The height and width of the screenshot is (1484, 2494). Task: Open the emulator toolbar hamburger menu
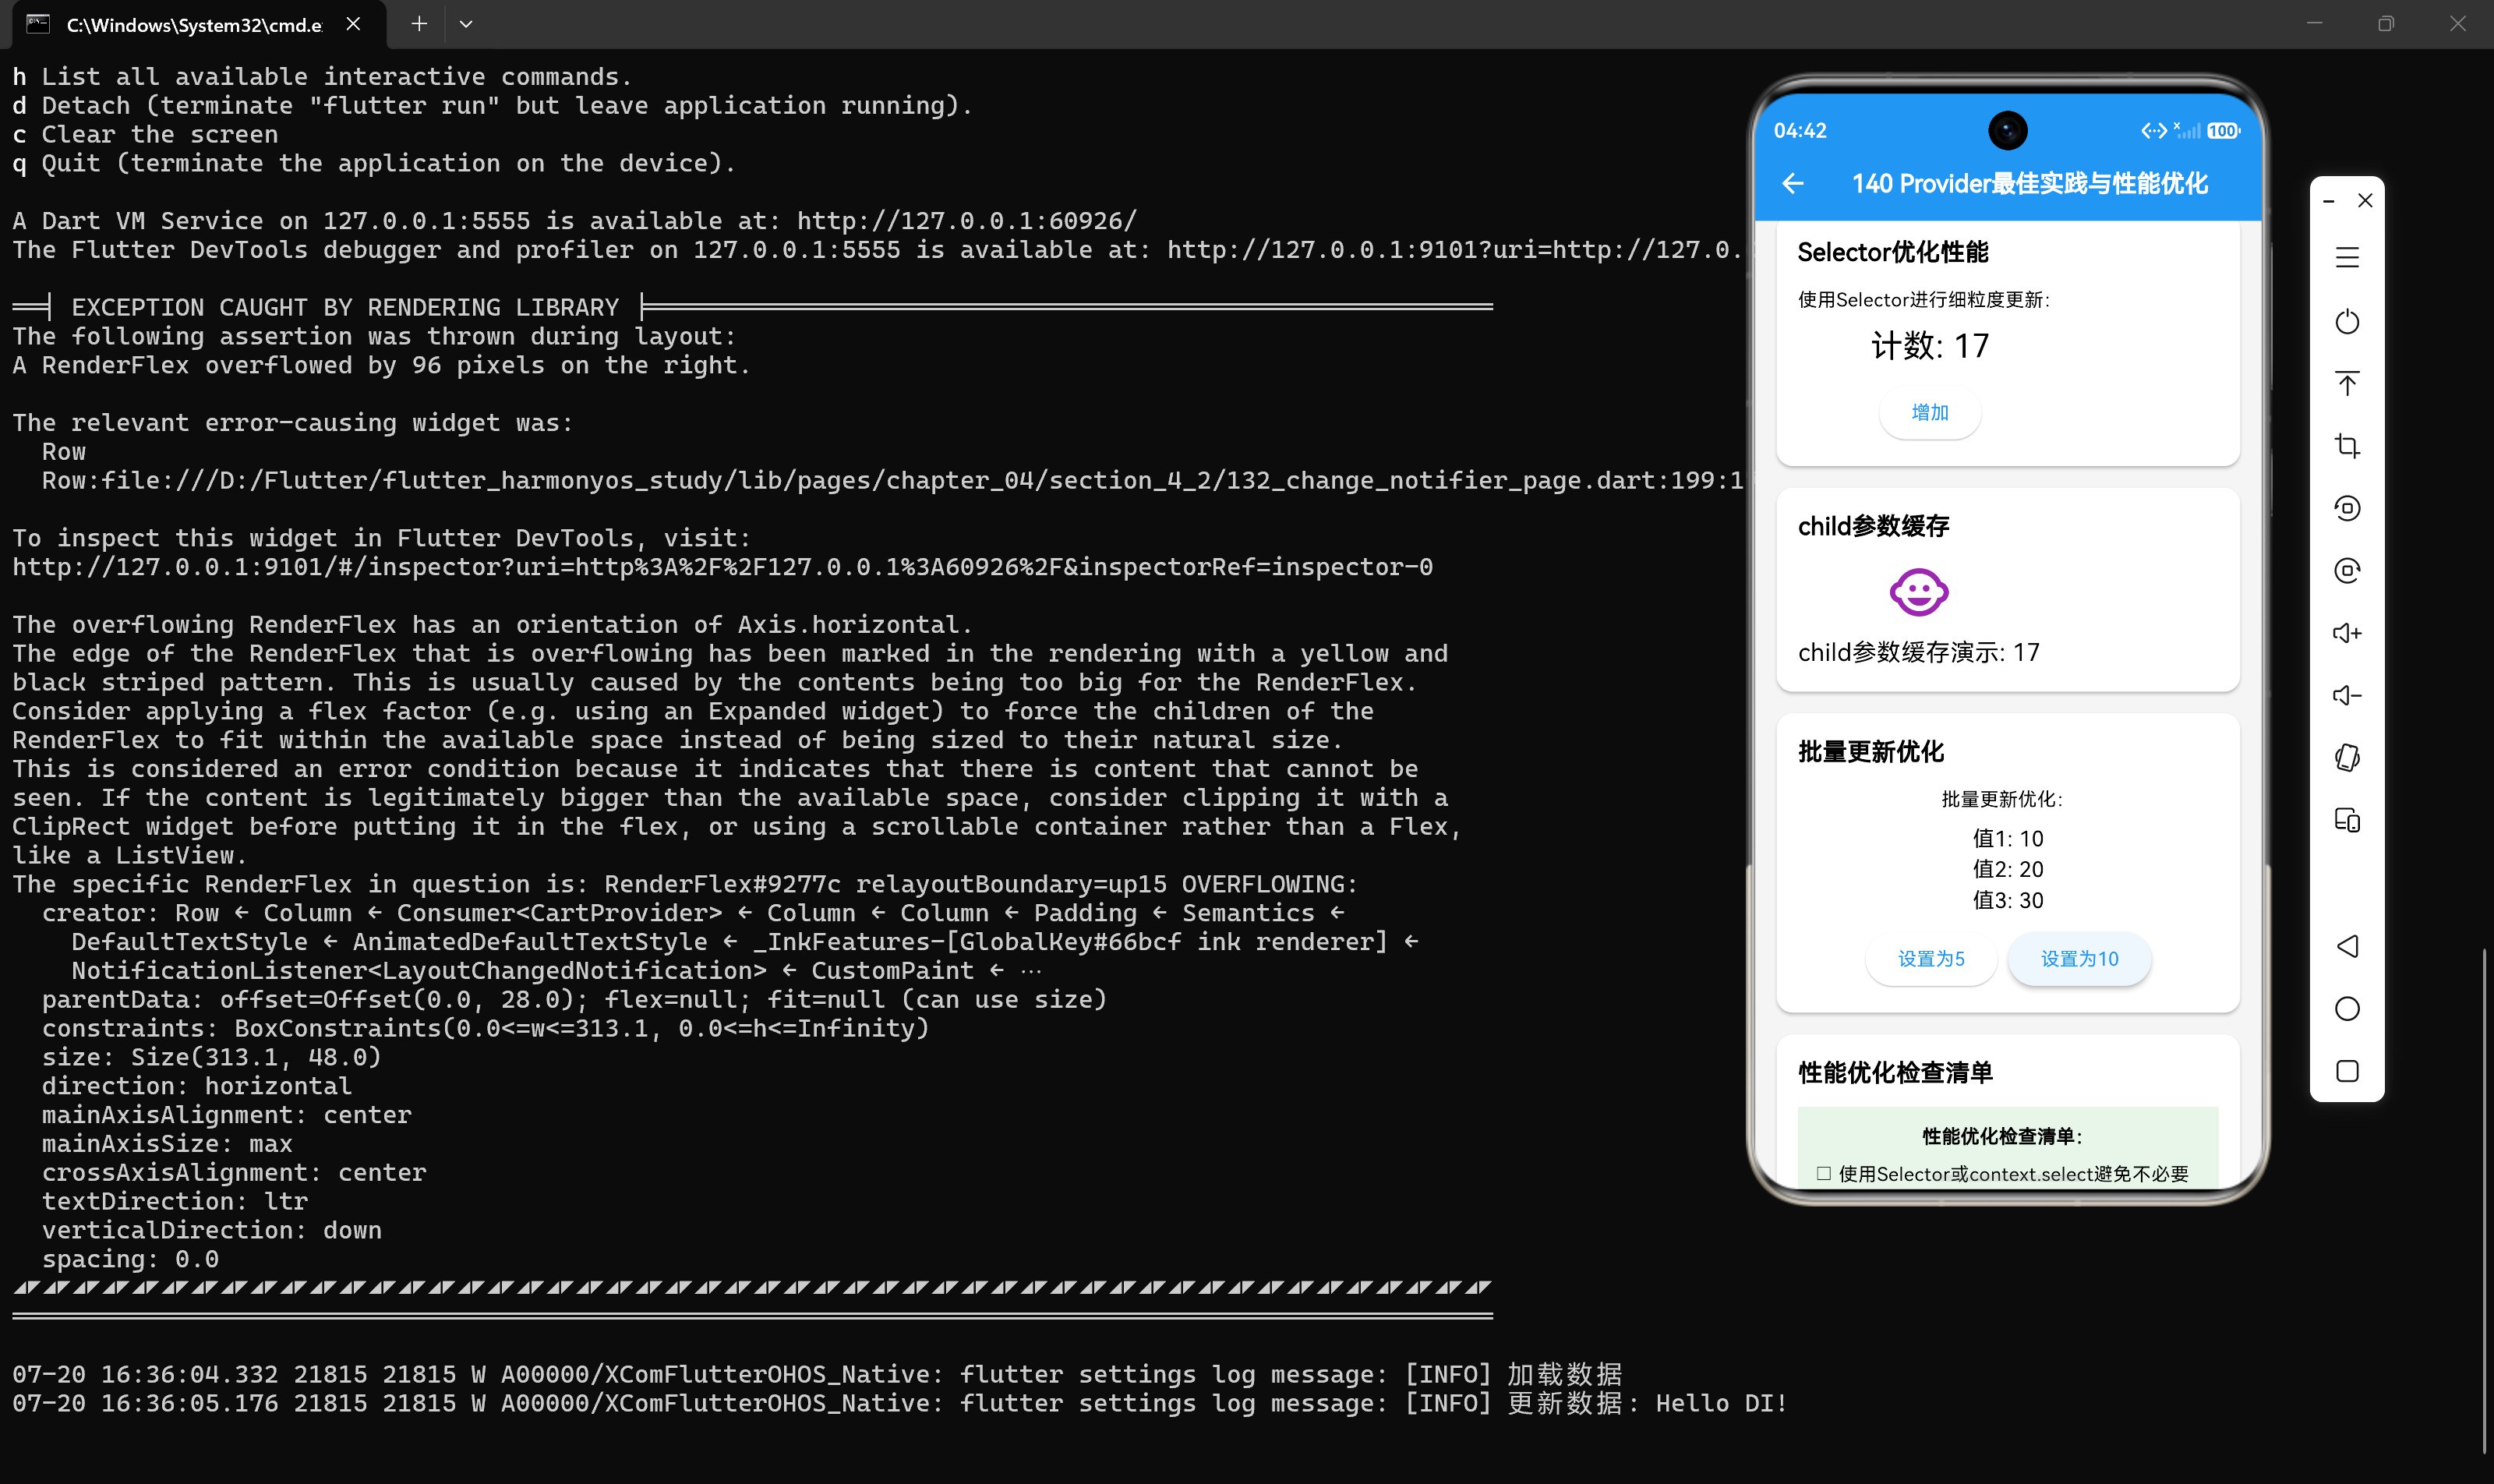pyautogui.click(x=2347, y=258)
